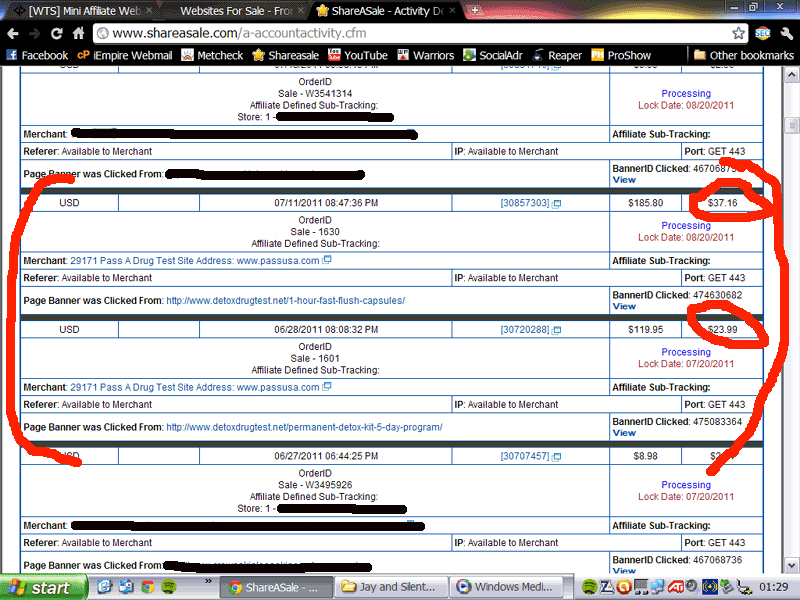Viewport: 800px width, 600px height.
Task: Click Lock Date 08/20/2011 for Sale 1630
Action: pyautogui.click(x=686, y=238)
